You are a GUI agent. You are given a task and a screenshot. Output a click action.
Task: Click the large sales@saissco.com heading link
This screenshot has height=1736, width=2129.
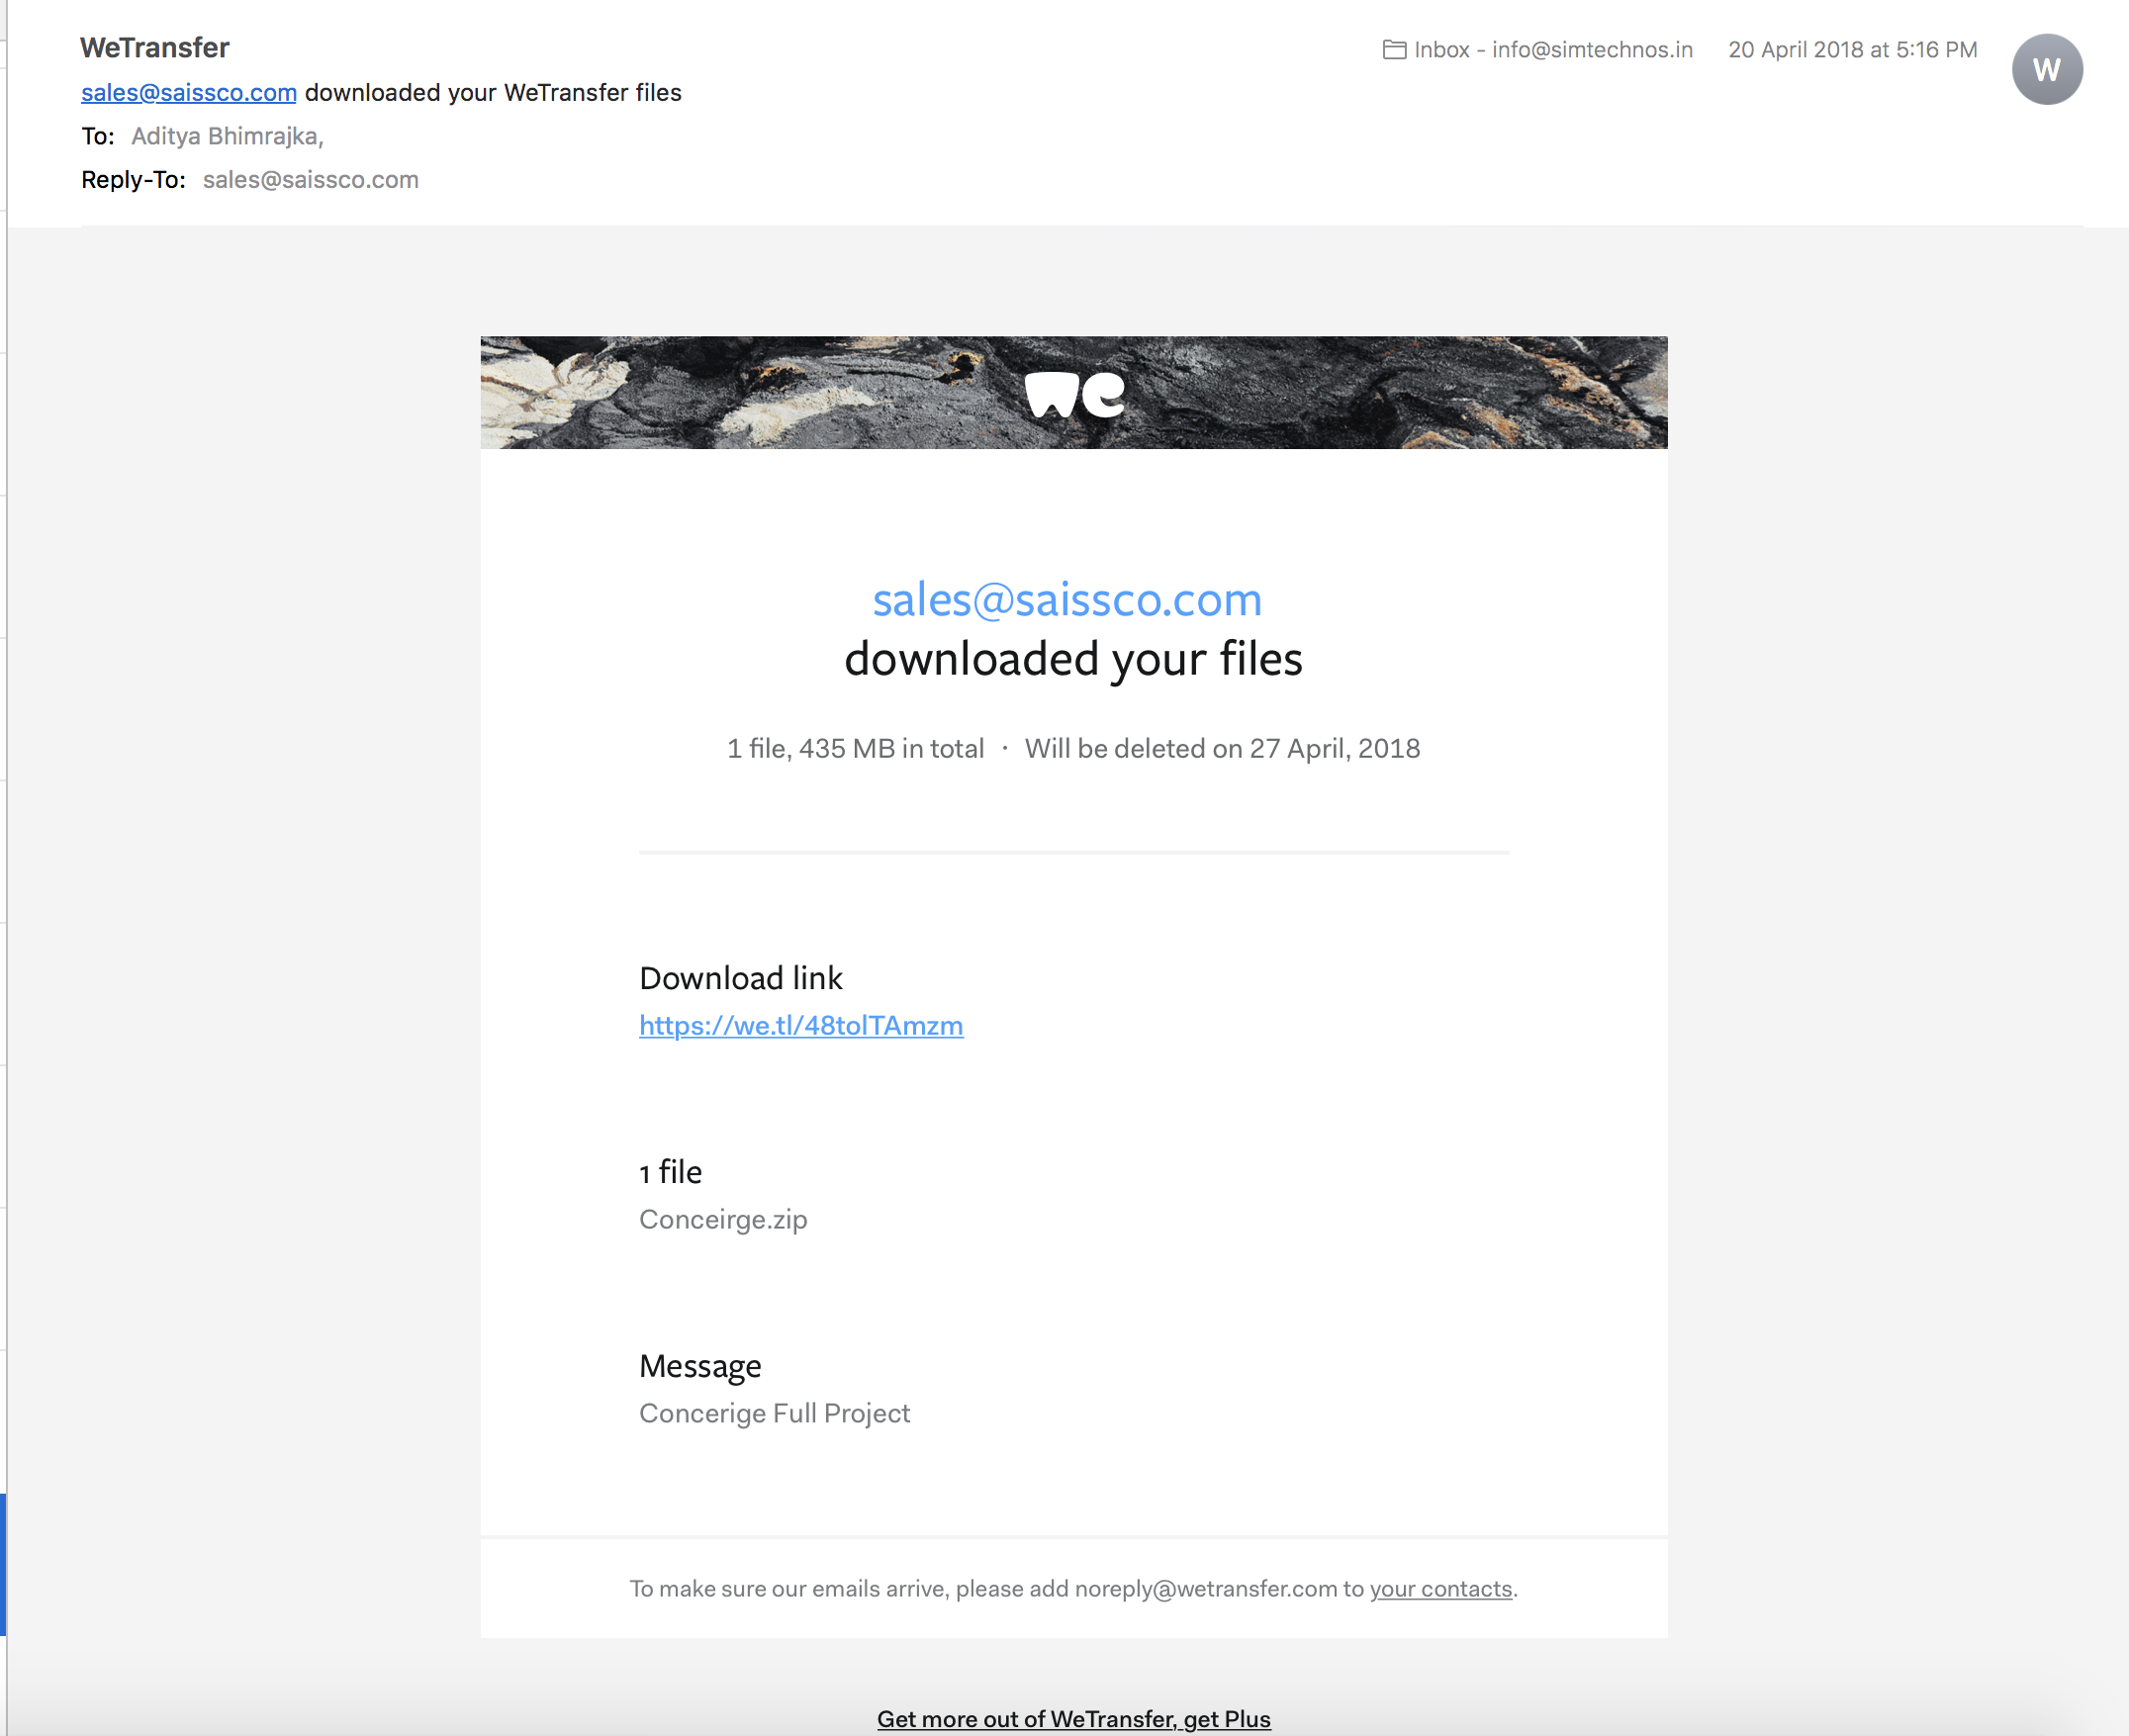click(1067, 600)
